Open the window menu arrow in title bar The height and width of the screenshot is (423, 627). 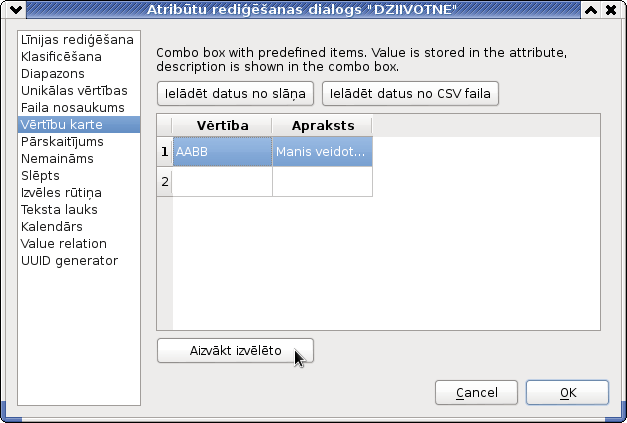coord(16,10)
